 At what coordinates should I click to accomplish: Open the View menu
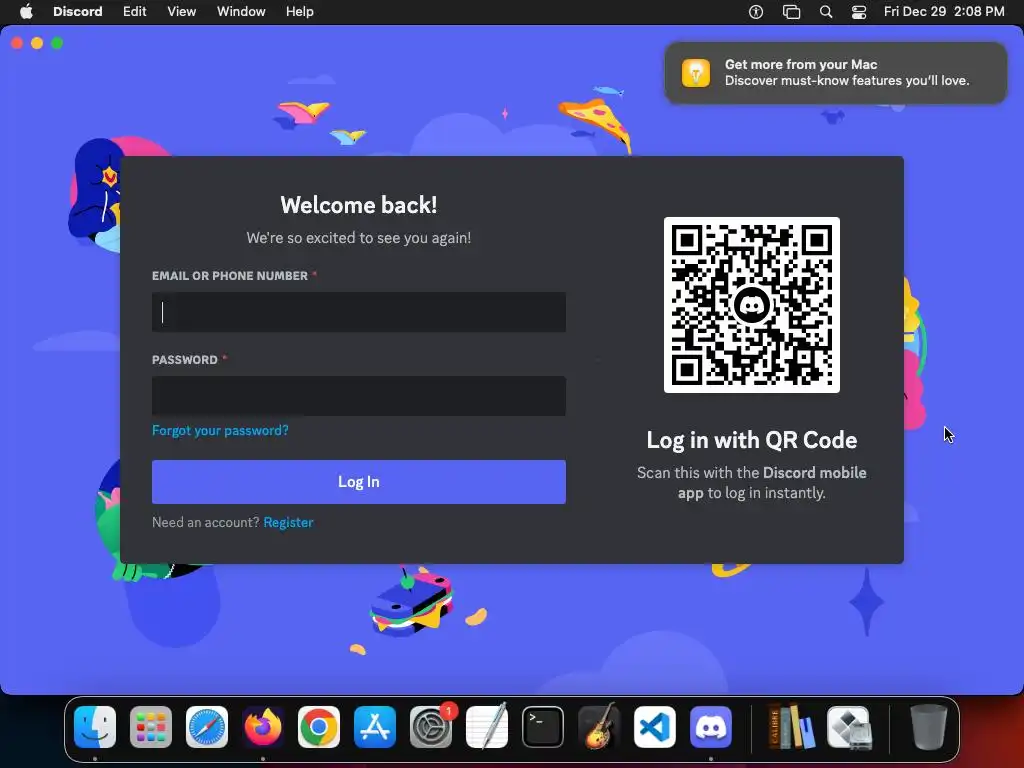pos(182,11)
